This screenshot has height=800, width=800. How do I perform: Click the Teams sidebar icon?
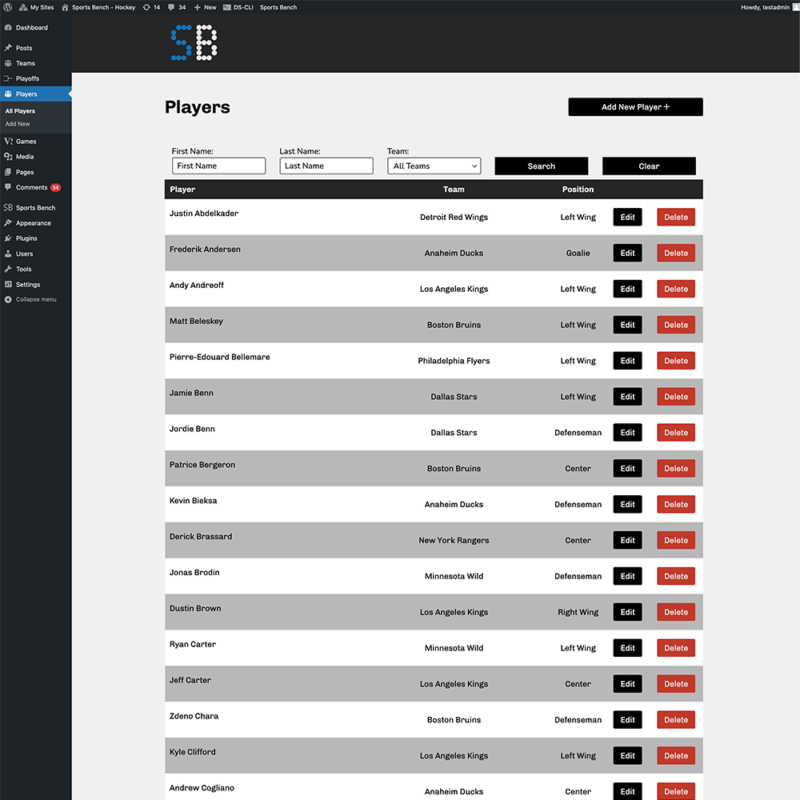(8, 63)
